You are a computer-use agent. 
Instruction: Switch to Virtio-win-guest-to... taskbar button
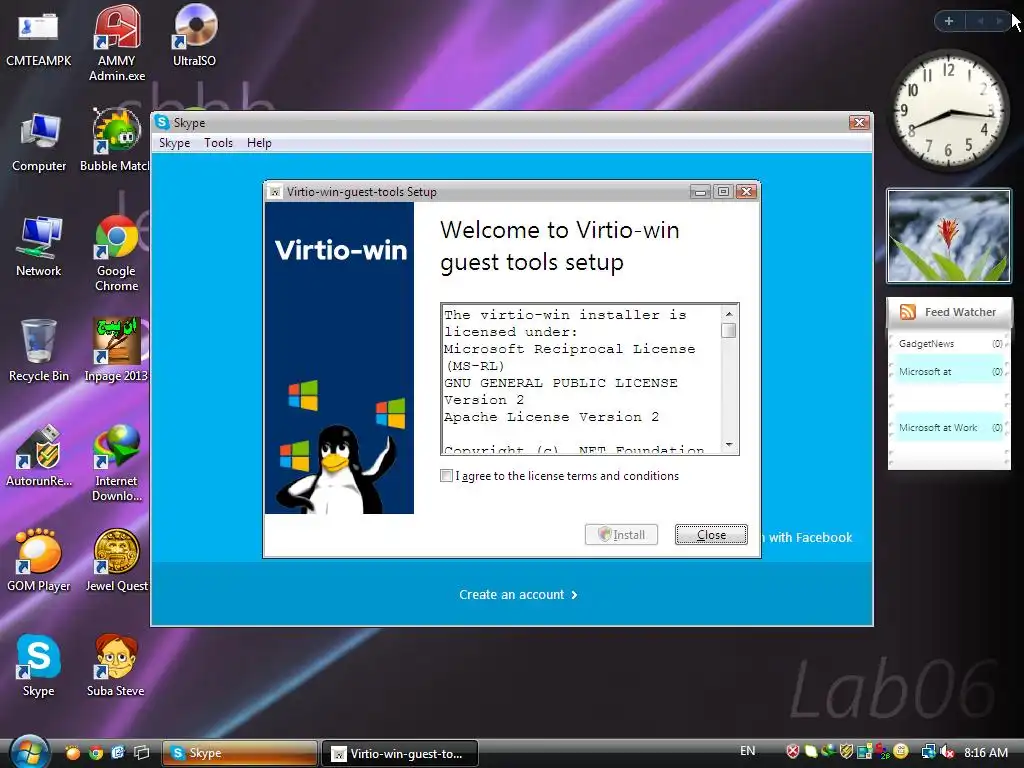[400, 753]
